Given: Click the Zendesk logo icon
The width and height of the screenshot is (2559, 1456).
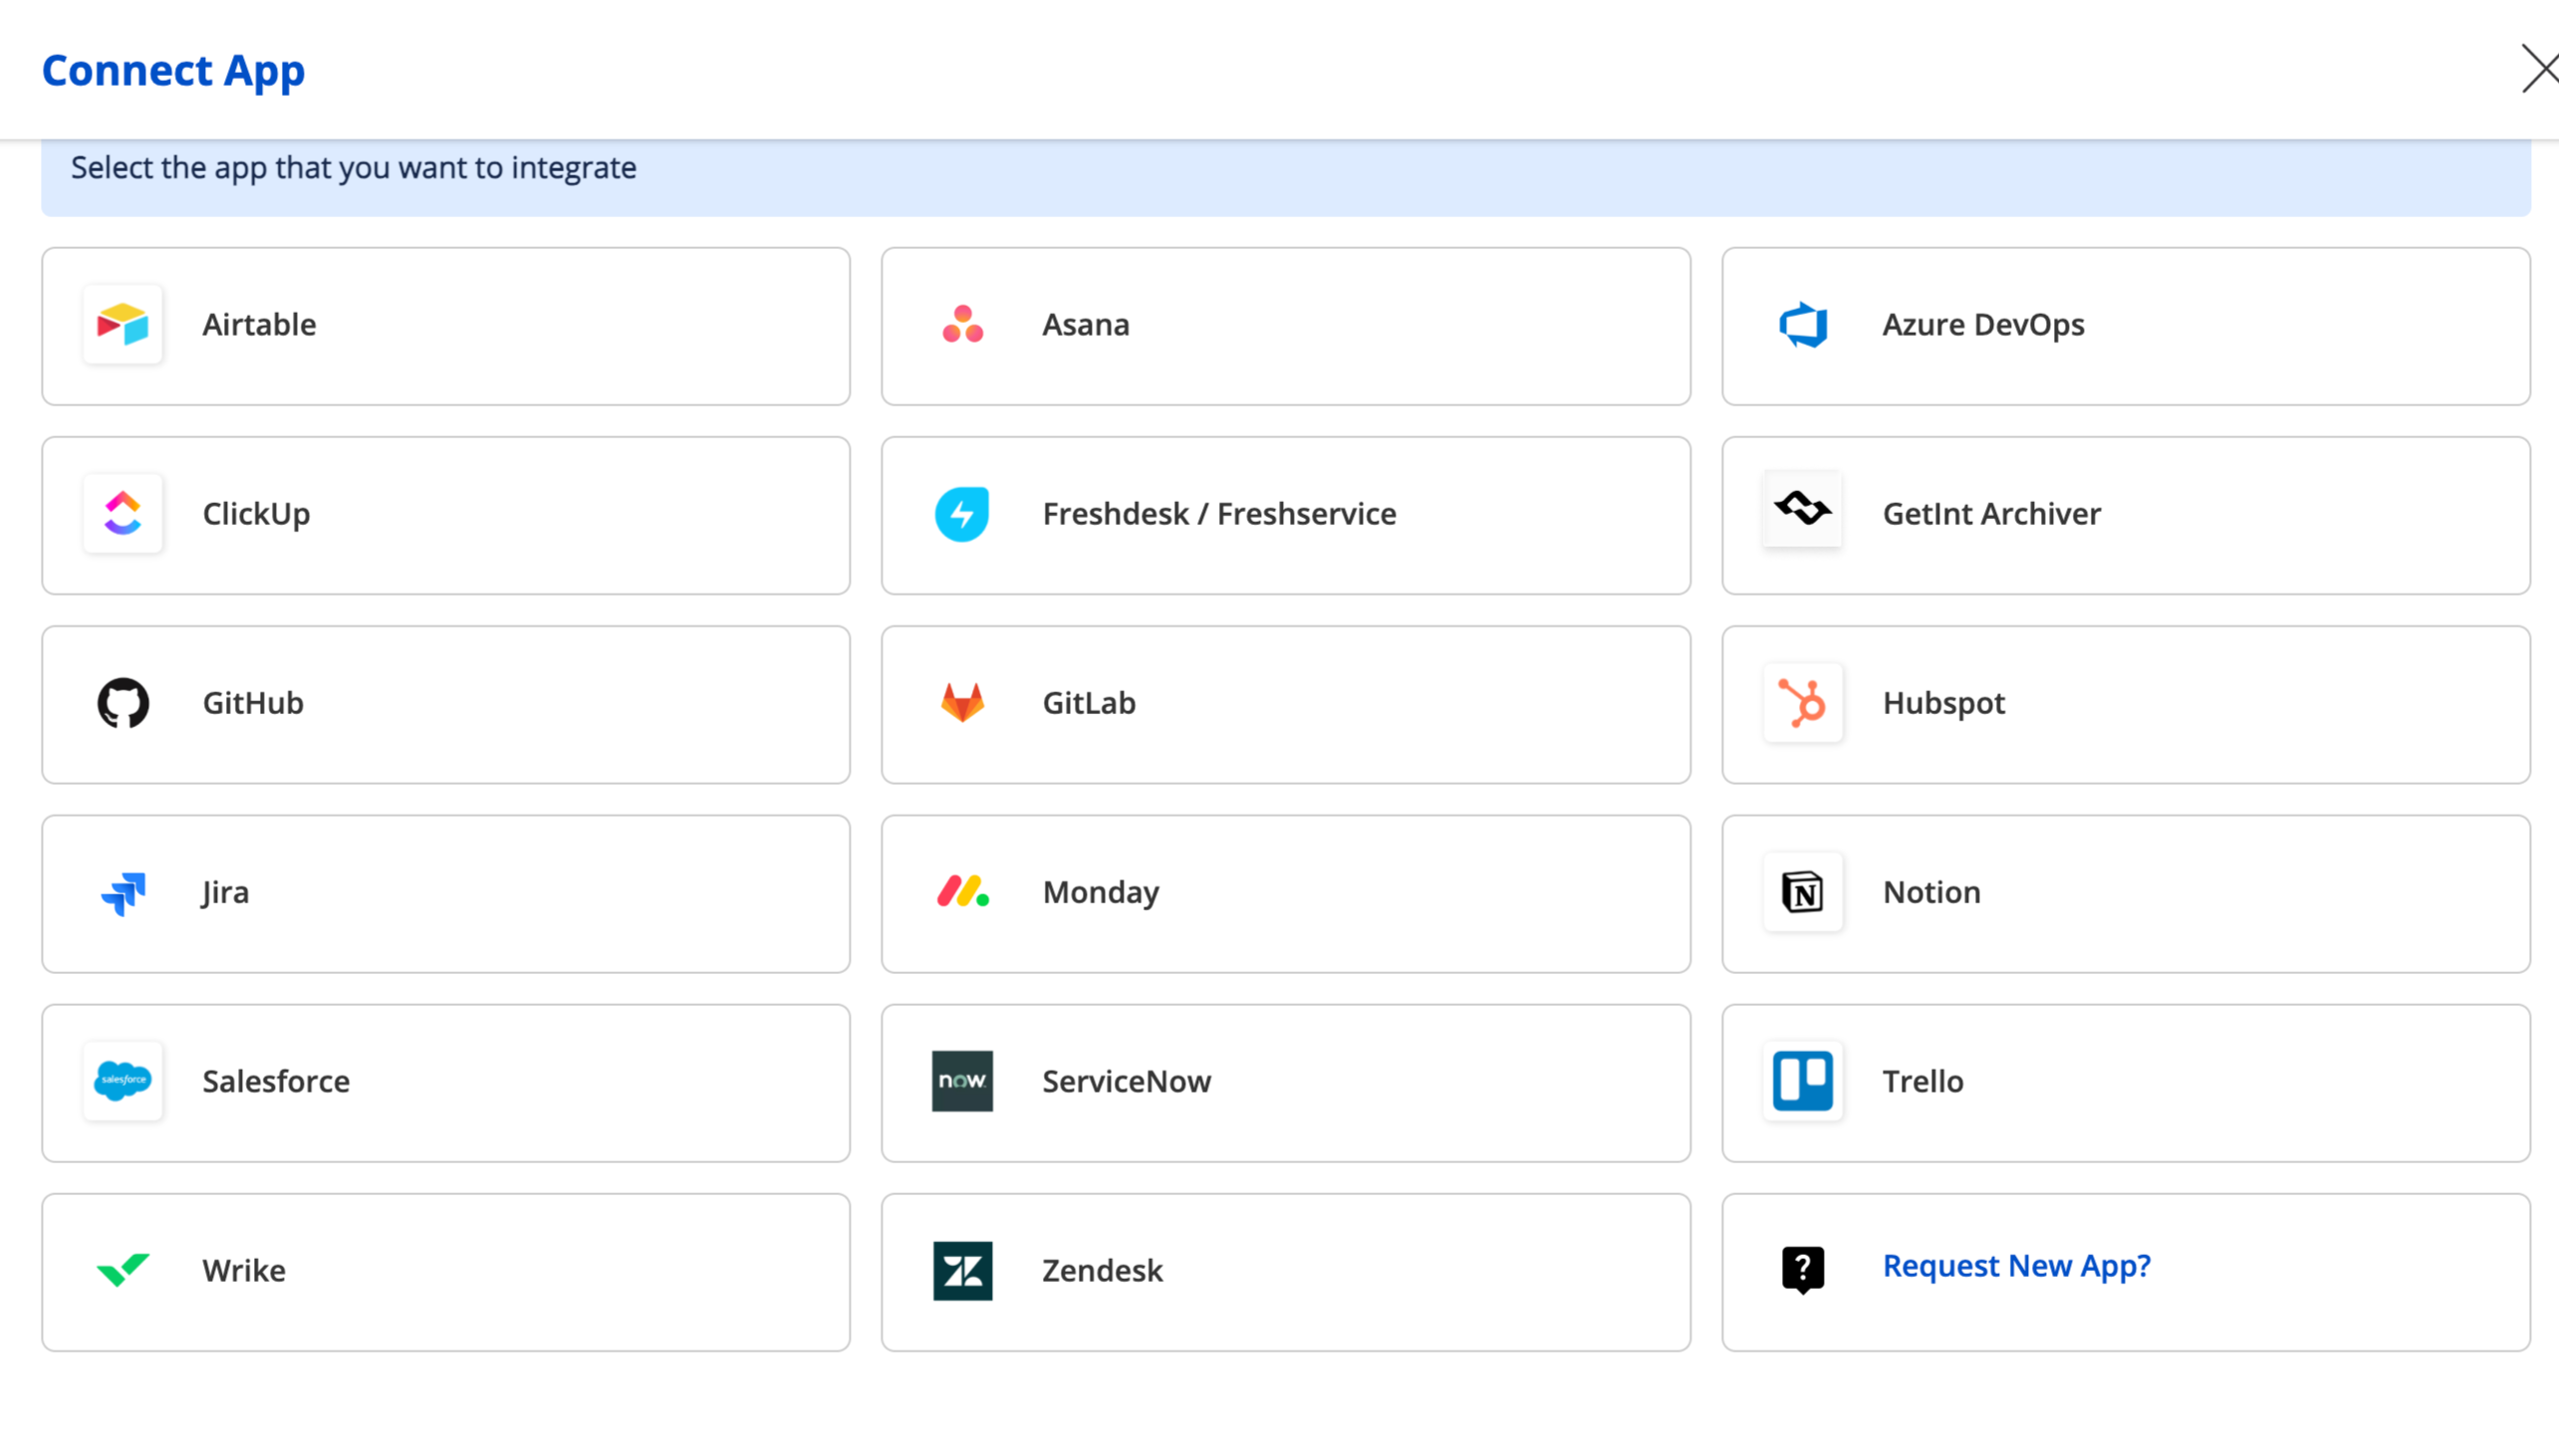Looking at the screenshot, I should (962, 1270).
